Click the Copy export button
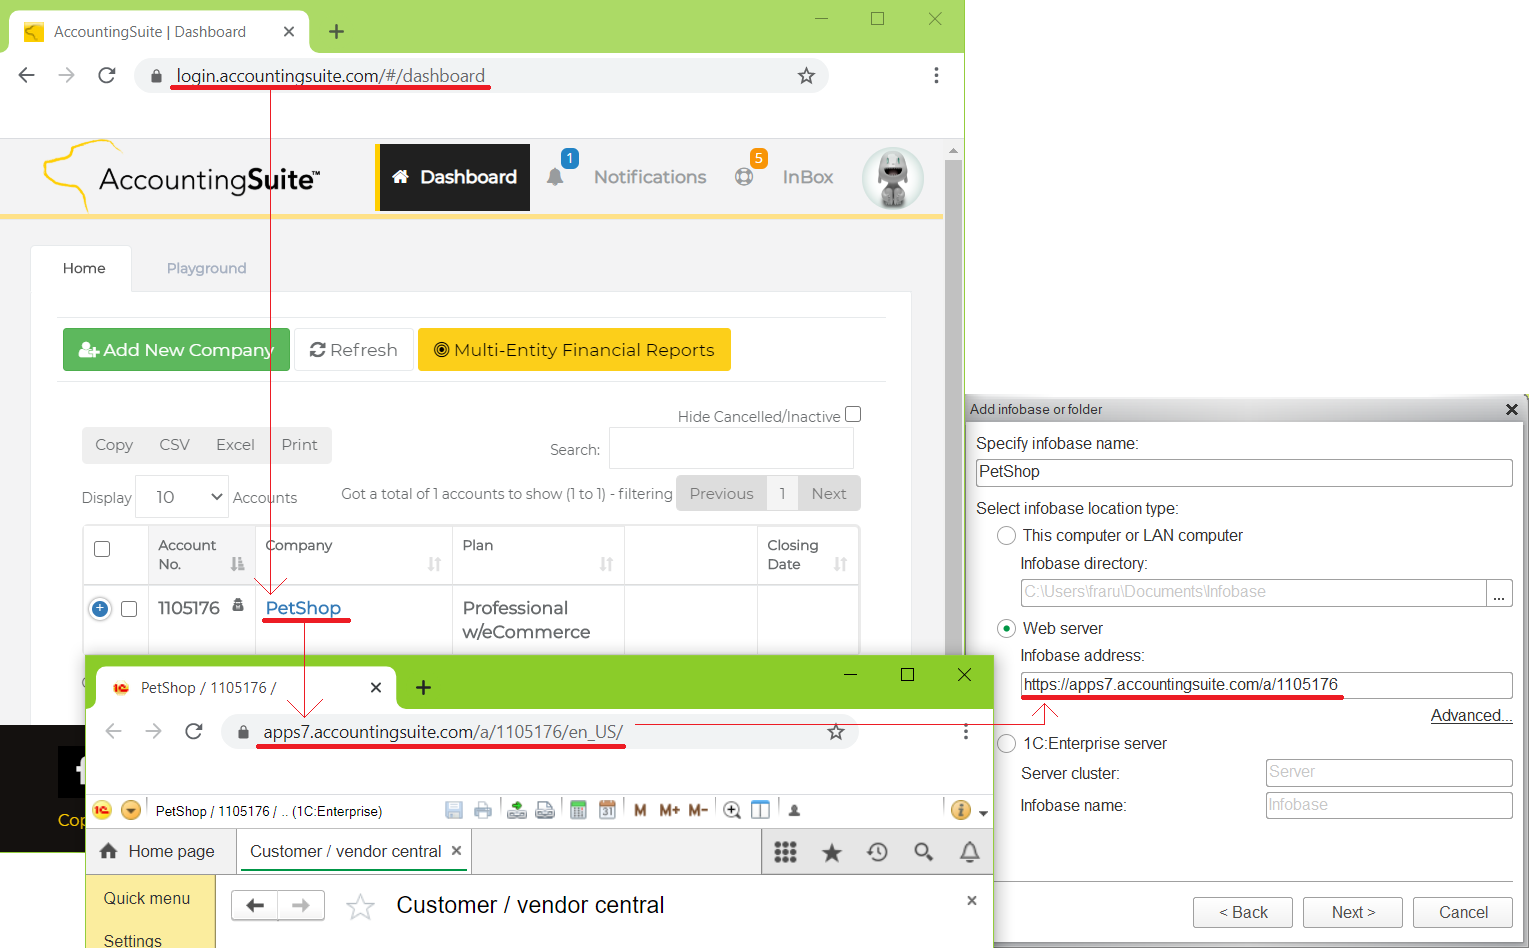1529x948 pixels. (114, 445)
